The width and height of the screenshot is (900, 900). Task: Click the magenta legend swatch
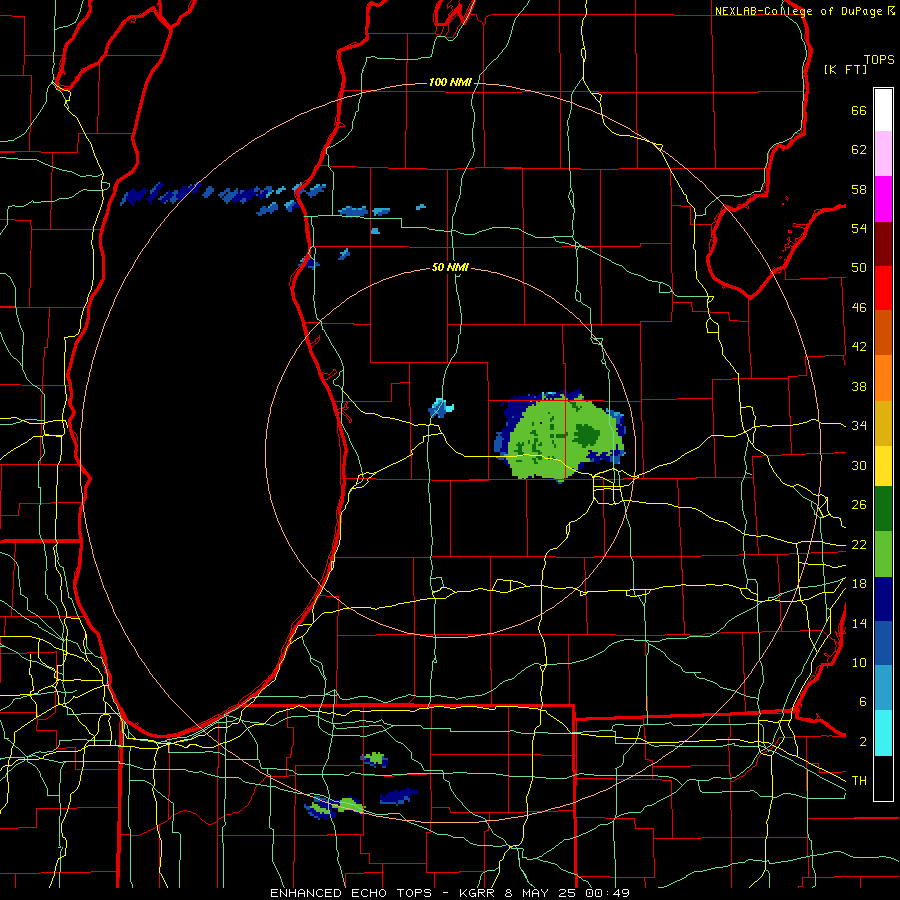click(x=883, y=199)
